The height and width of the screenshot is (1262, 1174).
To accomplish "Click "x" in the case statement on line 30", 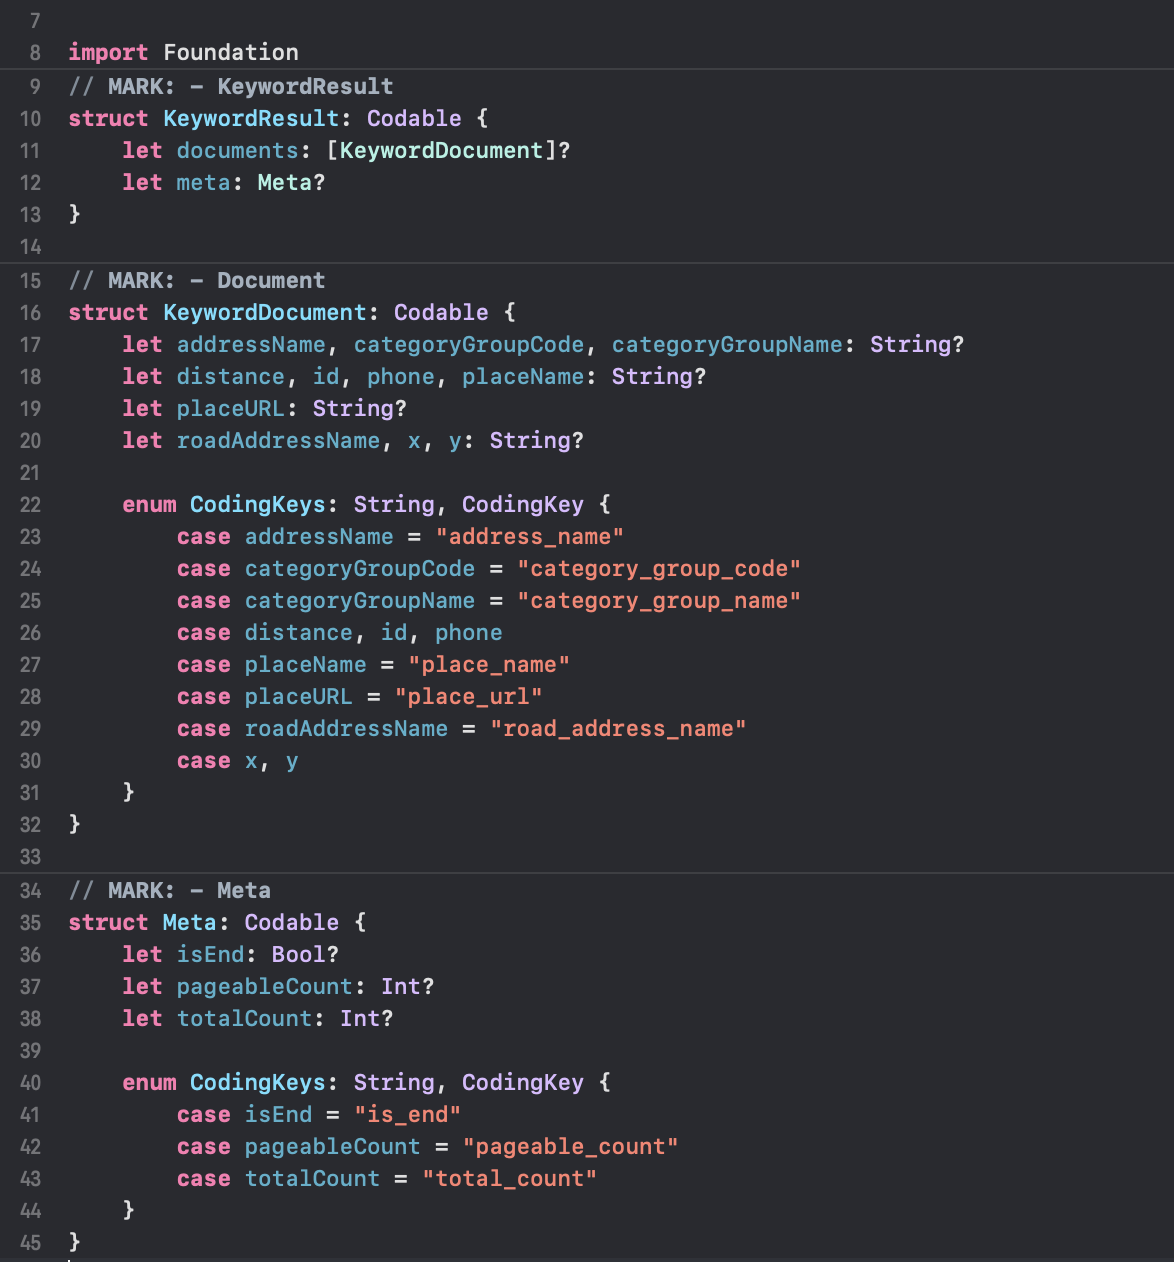I will tap(251, 761).
